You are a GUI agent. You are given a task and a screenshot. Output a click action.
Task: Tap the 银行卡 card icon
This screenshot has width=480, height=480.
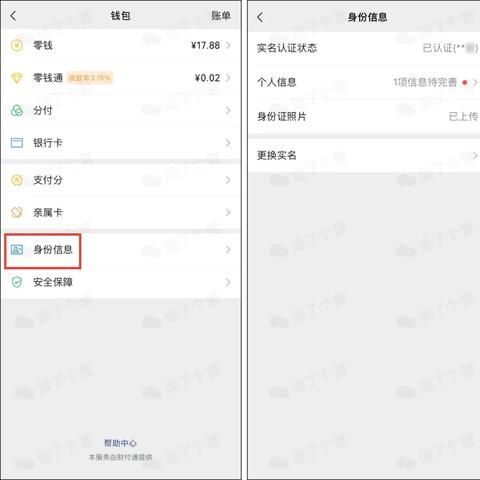coord(17,143)
